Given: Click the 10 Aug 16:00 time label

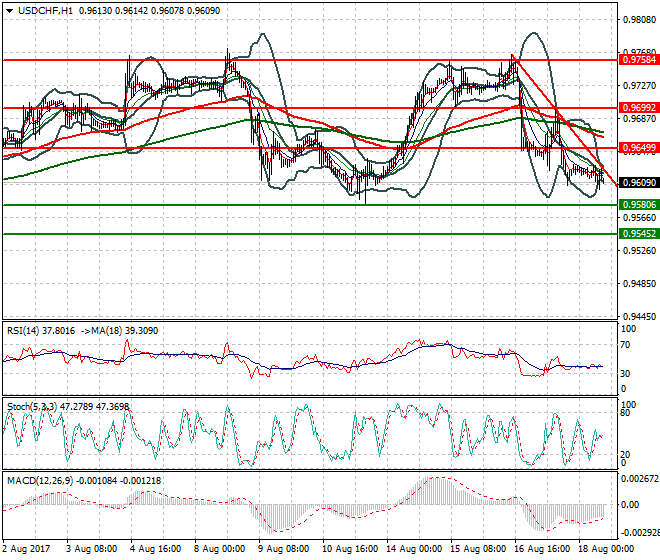Looking at the screenshot, I should click(x=351, y=549).
